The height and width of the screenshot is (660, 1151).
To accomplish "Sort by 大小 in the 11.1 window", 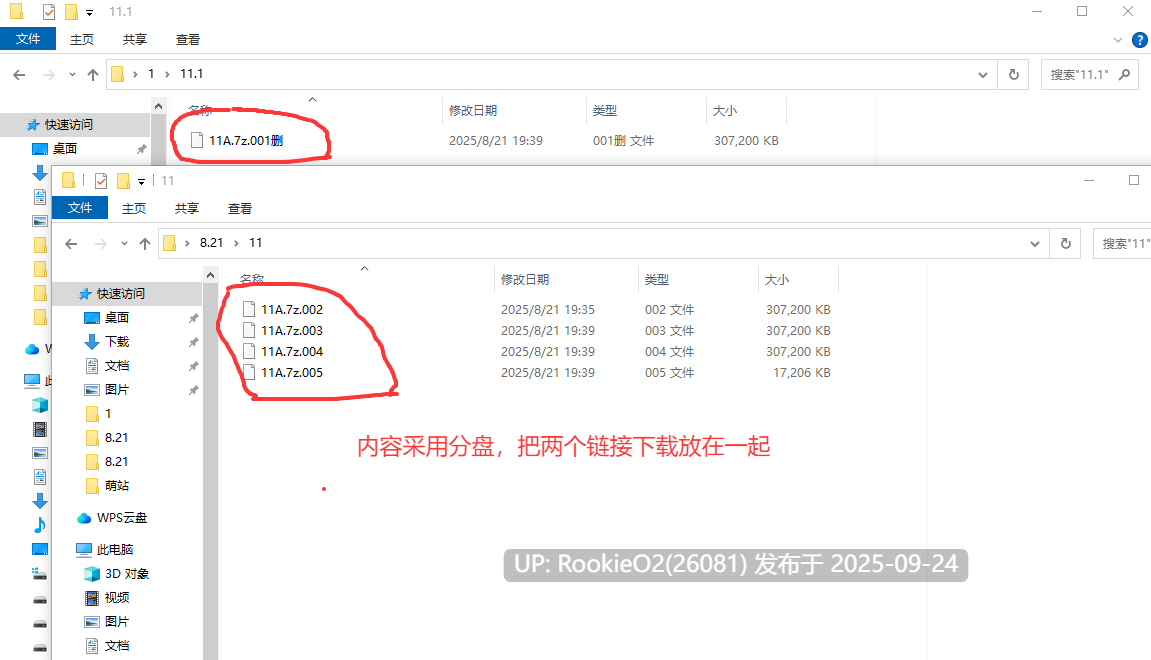I will point(725,111).
